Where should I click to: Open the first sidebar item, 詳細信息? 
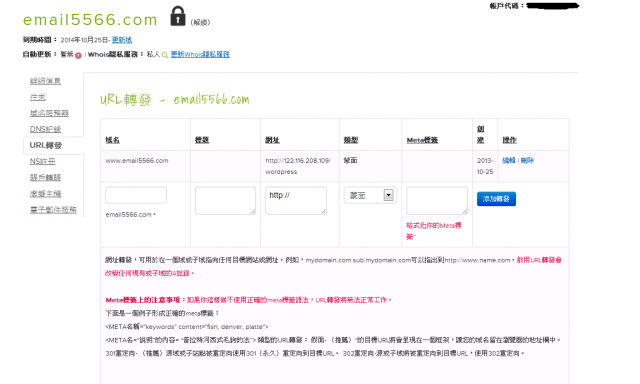click(45, 81)
